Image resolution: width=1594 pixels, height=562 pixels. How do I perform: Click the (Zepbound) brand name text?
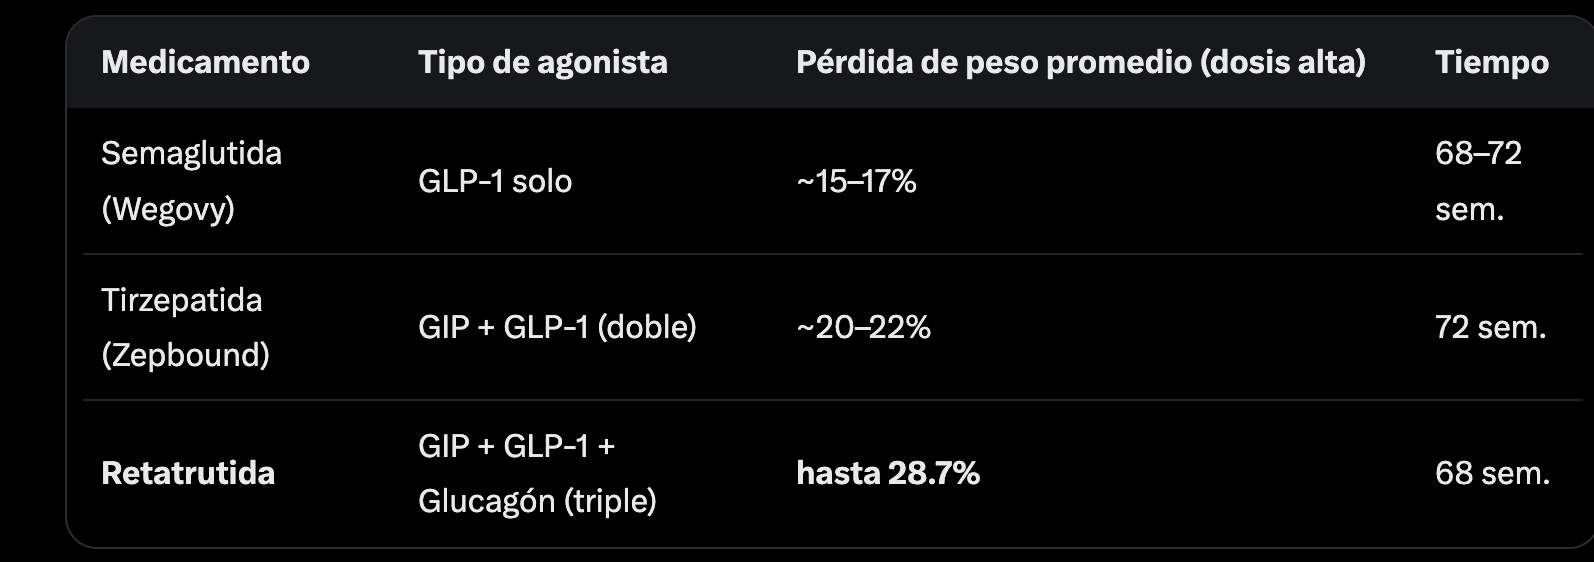(x=185, y=355)
